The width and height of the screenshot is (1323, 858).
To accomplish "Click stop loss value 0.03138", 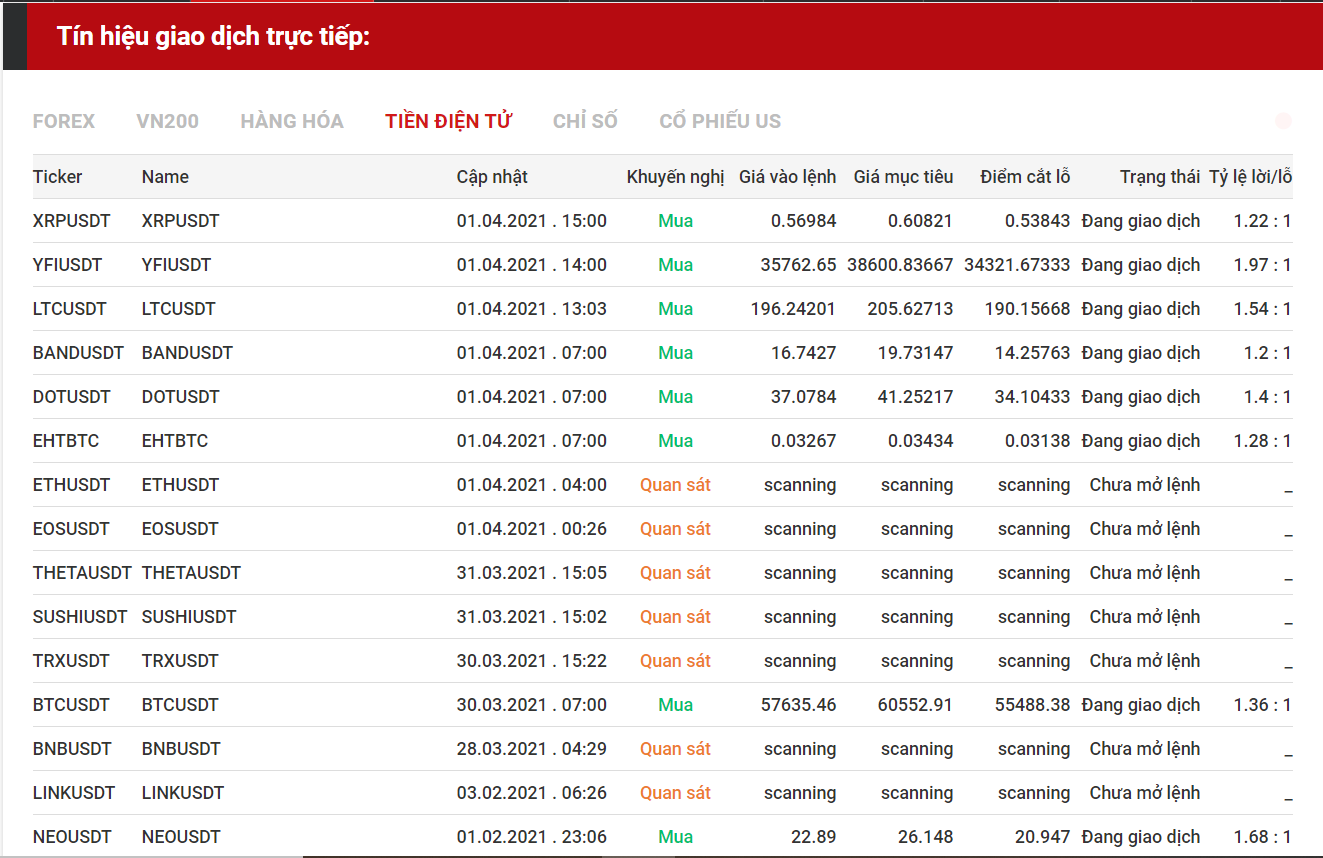I will tap(1037, 441).
